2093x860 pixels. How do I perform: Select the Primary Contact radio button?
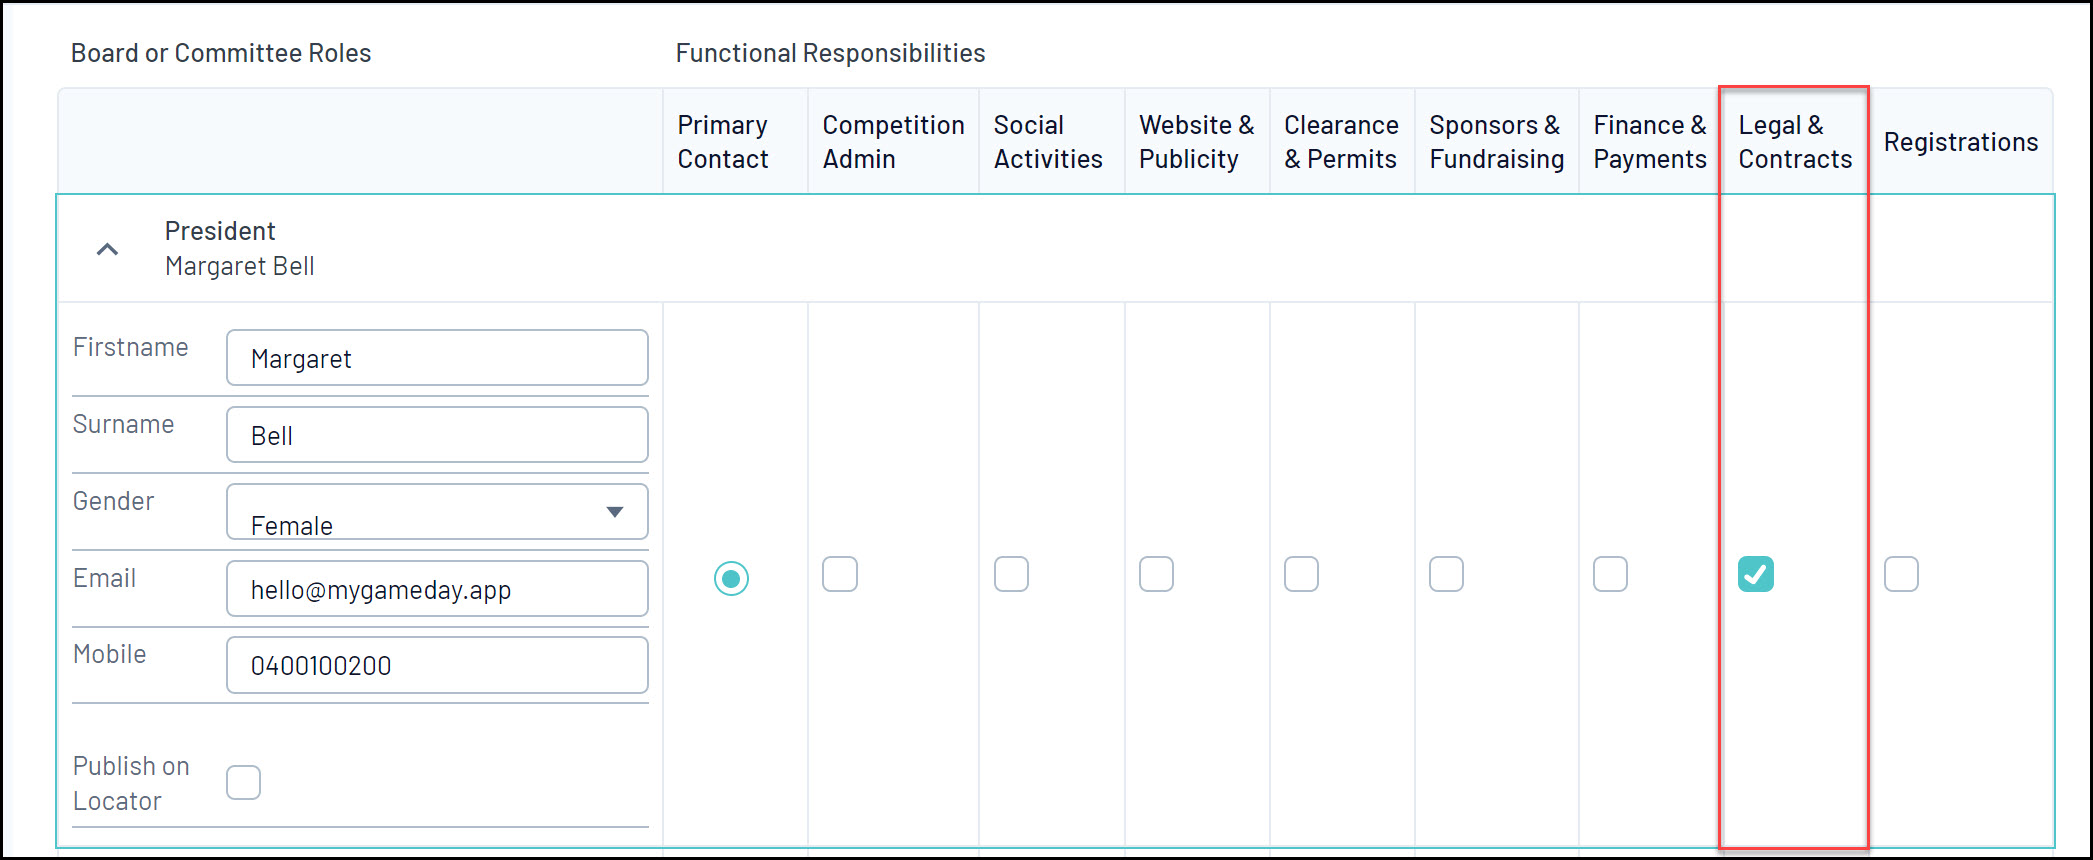(x=731, y=578)
